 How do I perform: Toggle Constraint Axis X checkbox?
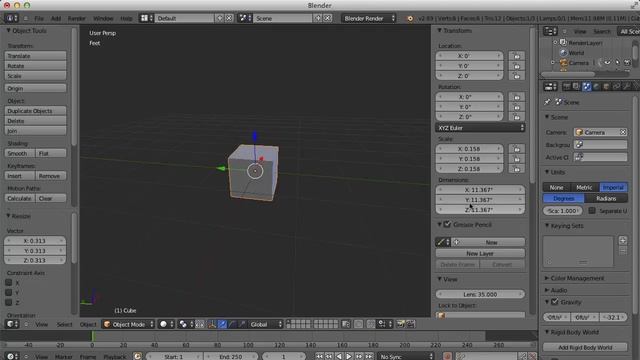(9, 282)
